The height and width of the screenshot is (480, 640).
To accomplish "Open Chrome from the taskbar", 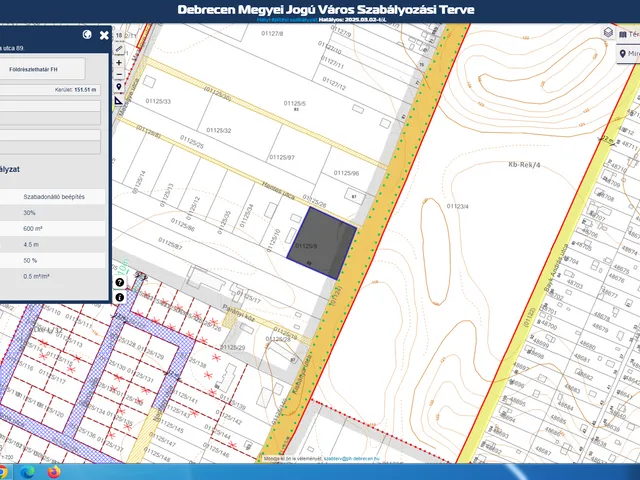I will click(x=3, y=472).
